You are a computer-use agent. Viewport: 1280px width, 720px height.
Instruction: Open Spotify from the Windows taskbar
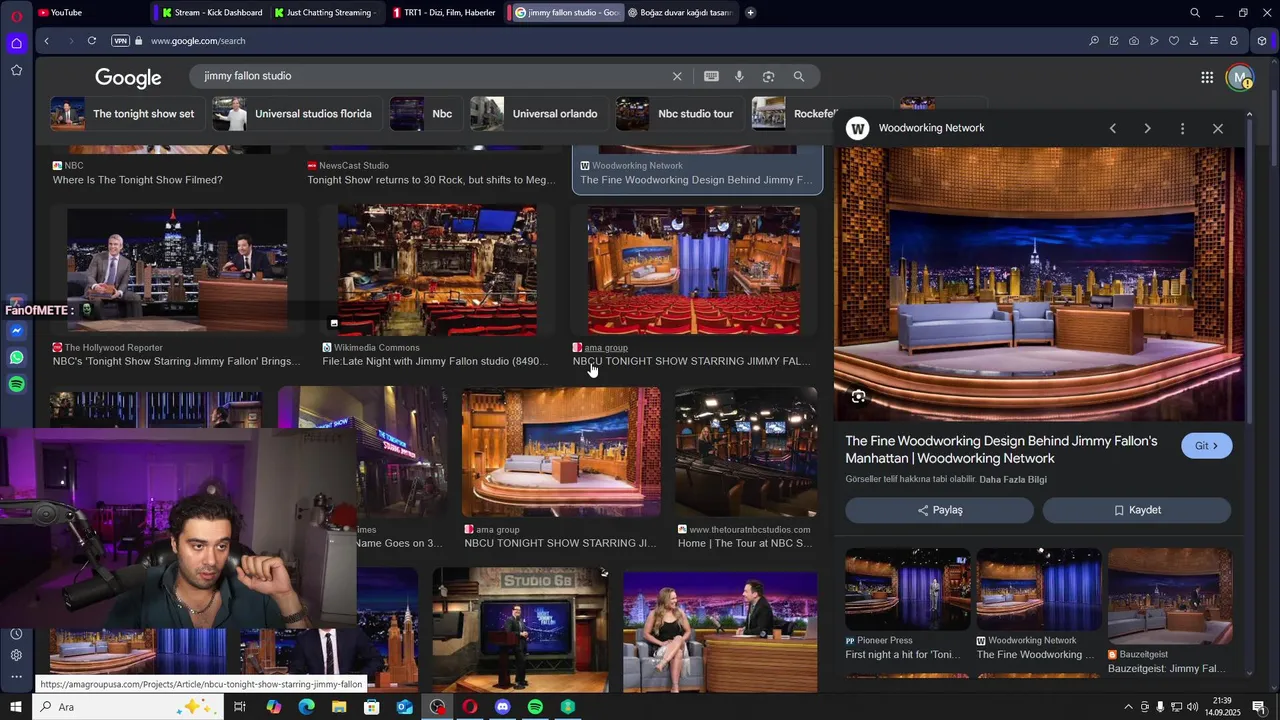click(x=535, y=707)
